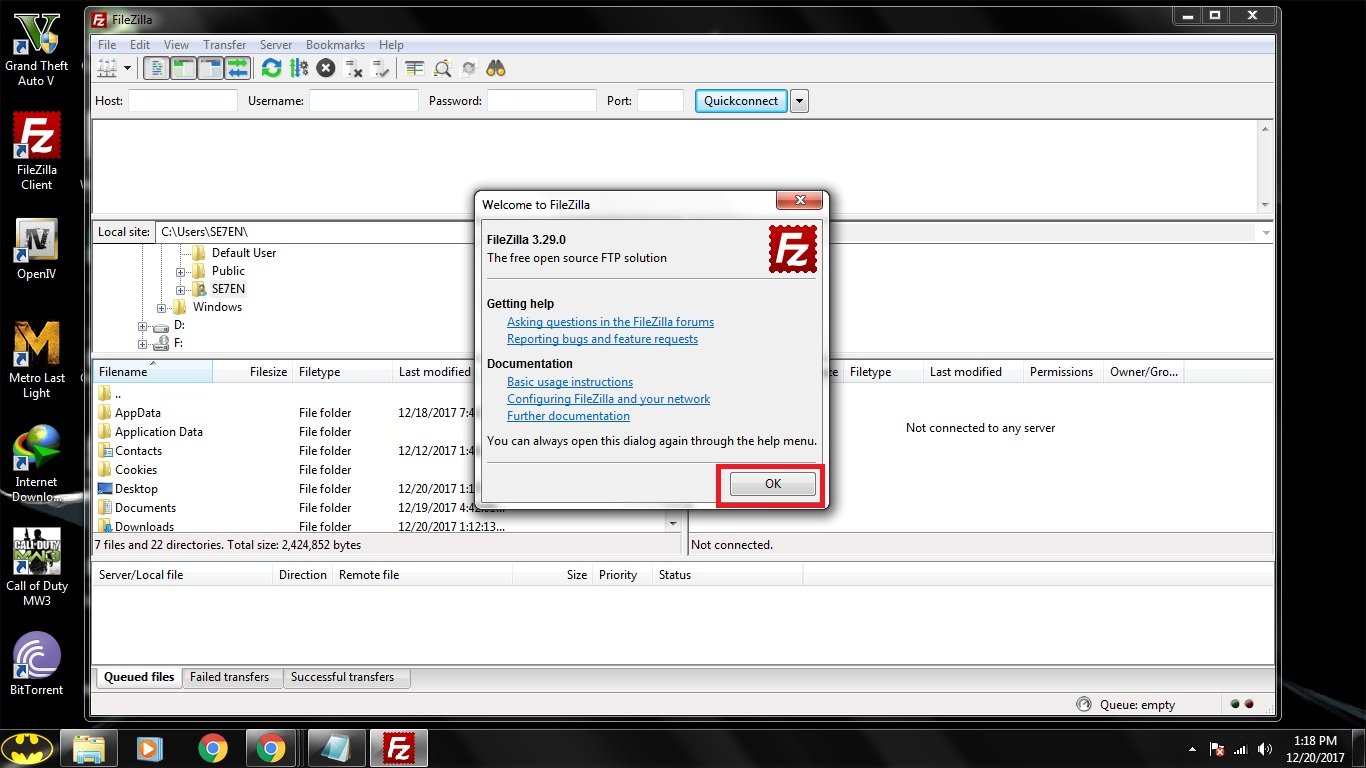The image size is (1366, 768).
Task: Open the Site Manager toolbar icon
Action: pos(107,68)
